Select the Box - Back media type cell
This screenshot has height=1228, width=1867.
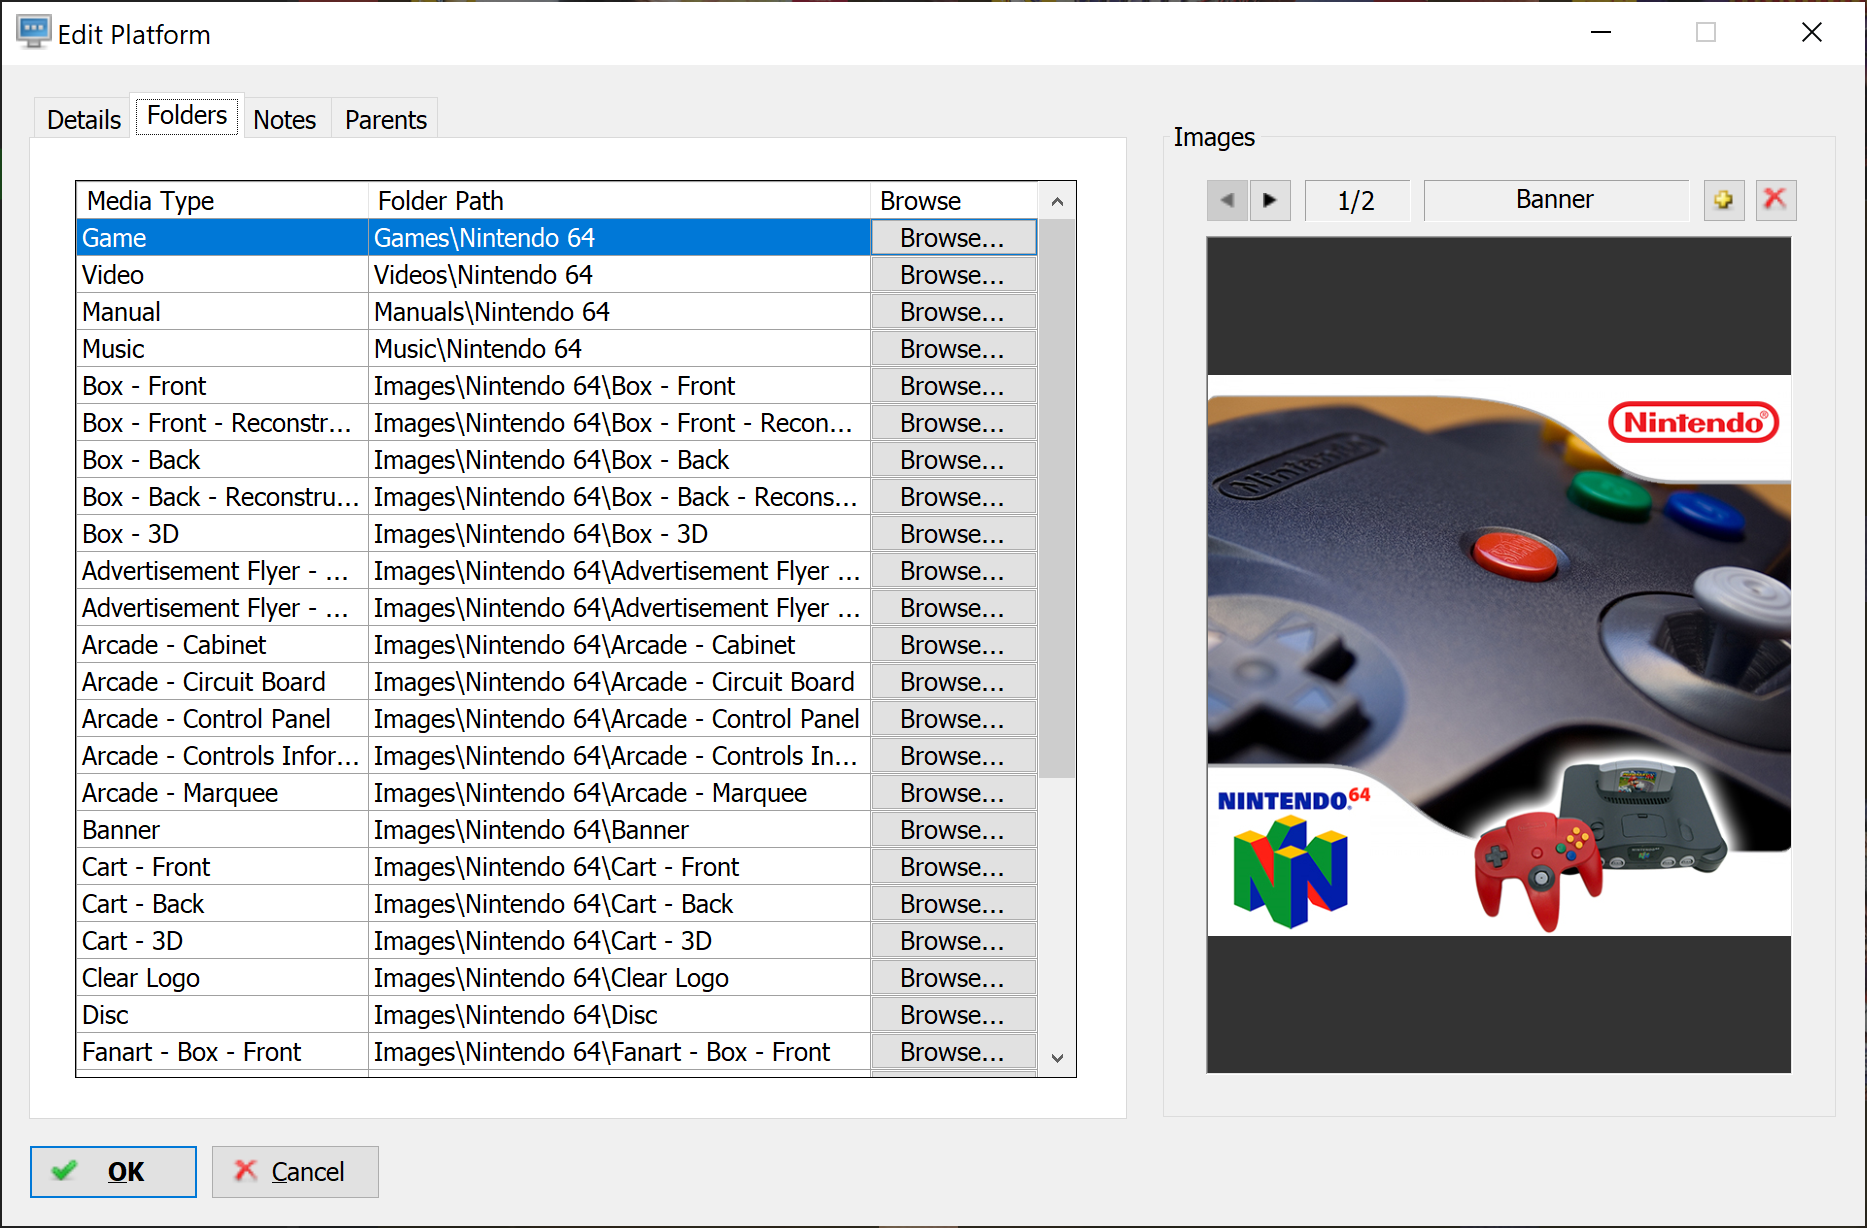click(222, 460)
